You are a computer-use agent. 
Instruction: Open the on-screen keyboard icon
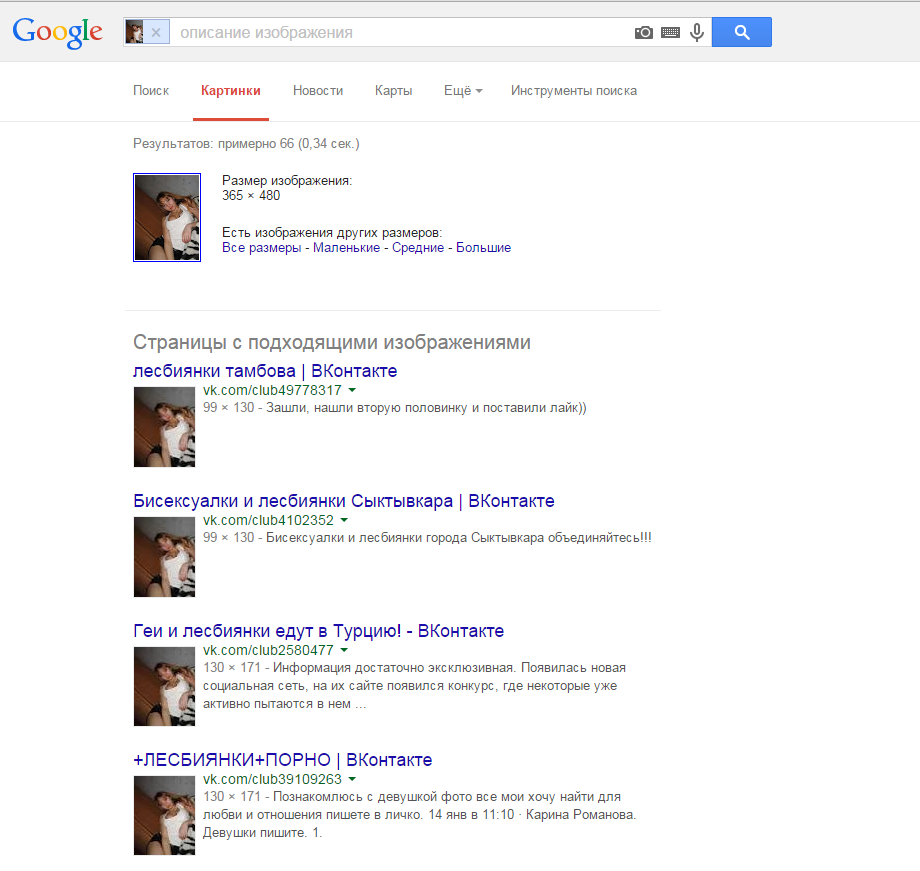coord(670,33)
